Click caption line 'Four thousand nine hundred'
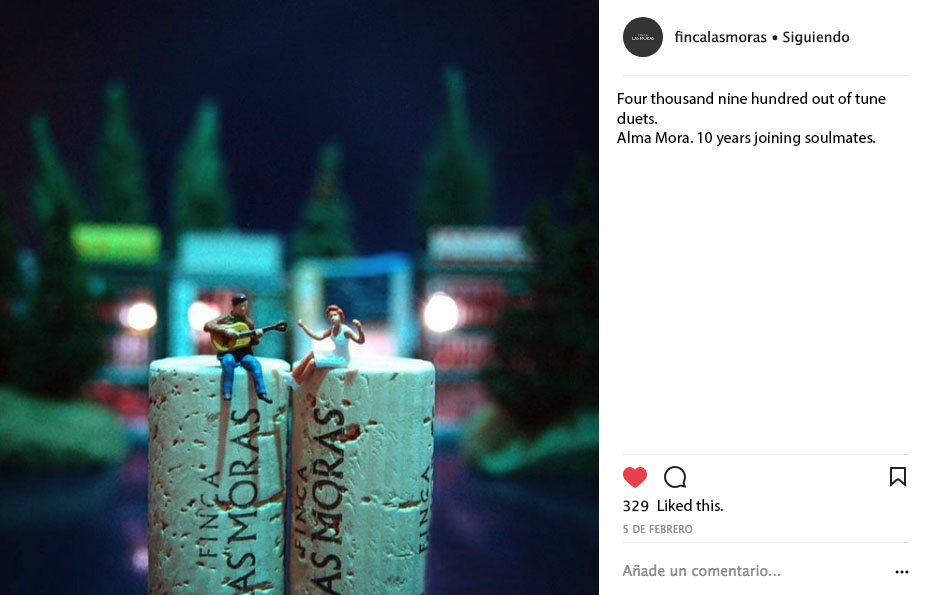Viewport: 934px width, 595px height. coord(751,99)
